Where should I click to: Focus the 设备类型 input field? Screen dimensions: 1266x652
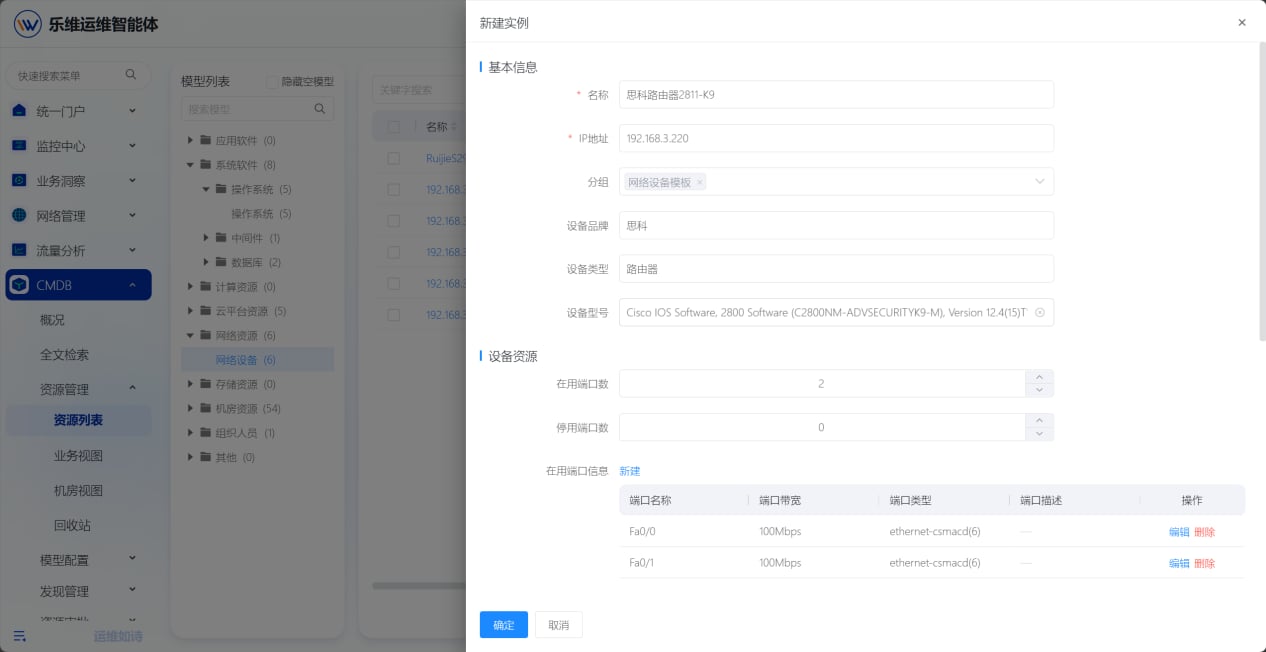tap(836, 269)
